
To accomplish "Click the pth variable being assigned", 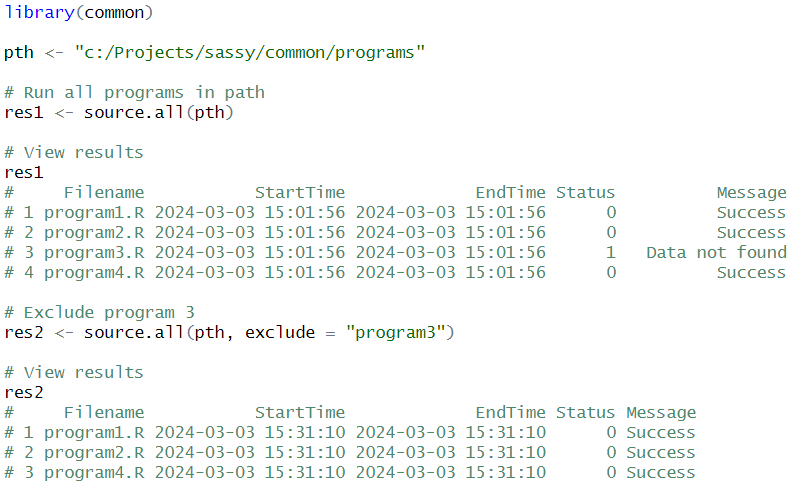I will [x=19, y=52].
